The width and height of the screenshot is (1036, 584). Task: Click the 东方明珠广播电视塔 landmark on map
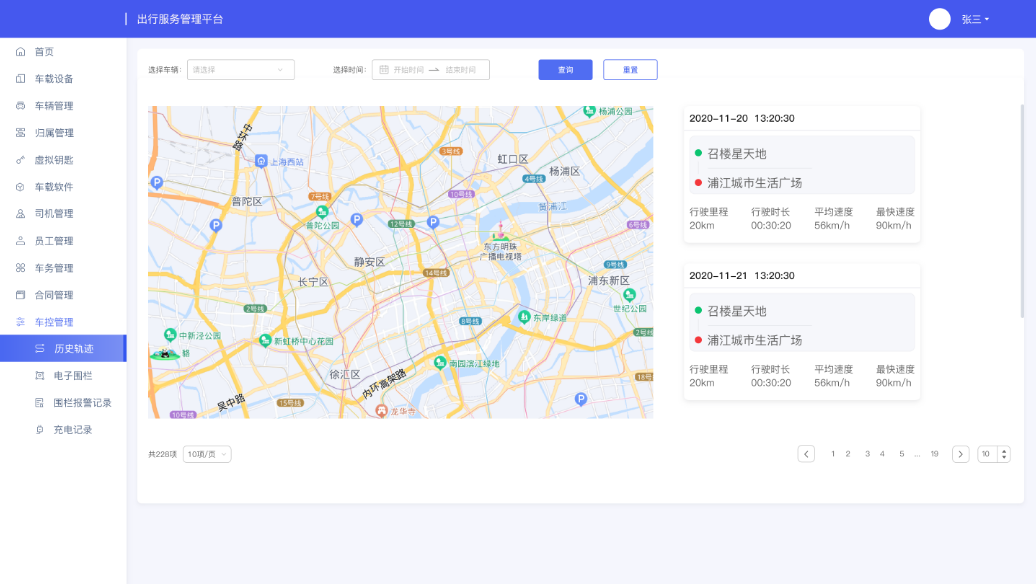coord(500,233)
